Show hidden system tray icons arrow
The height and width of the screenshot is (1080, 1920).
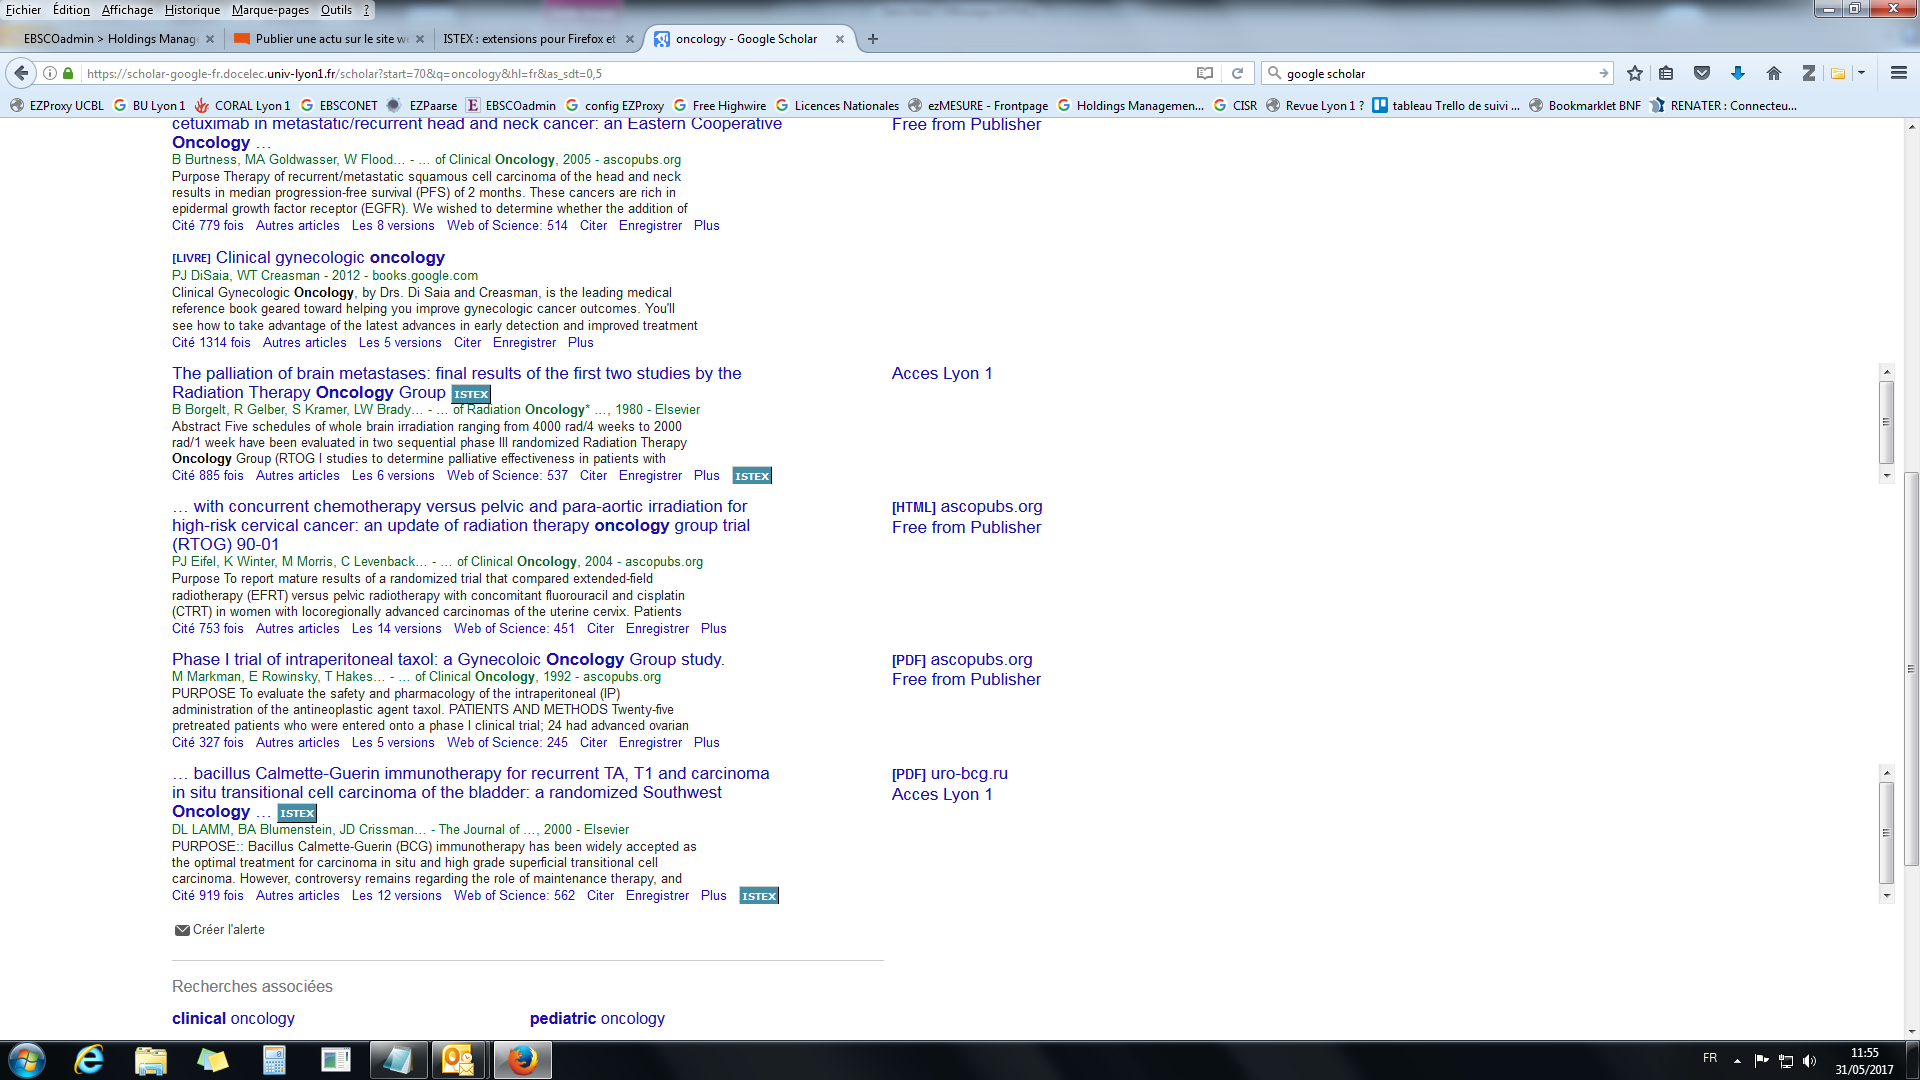click(x=1737, y=1061)
